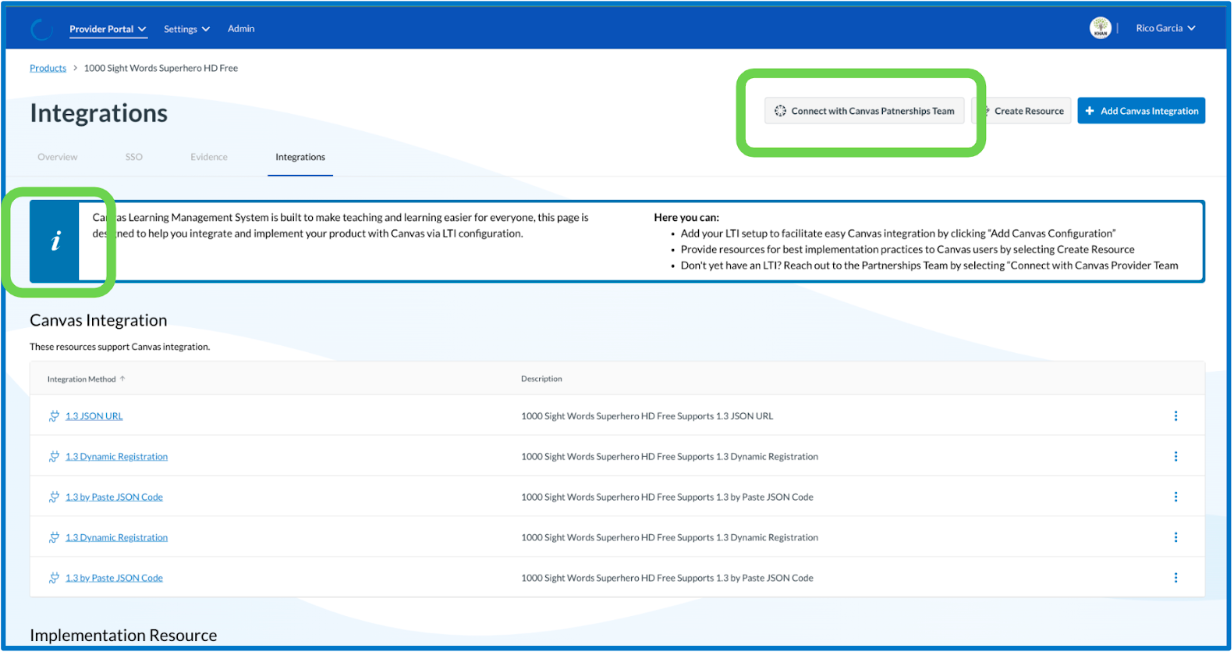Switch to the SSO tab
Screen dimensions: 1232x653
click(134, 157)
